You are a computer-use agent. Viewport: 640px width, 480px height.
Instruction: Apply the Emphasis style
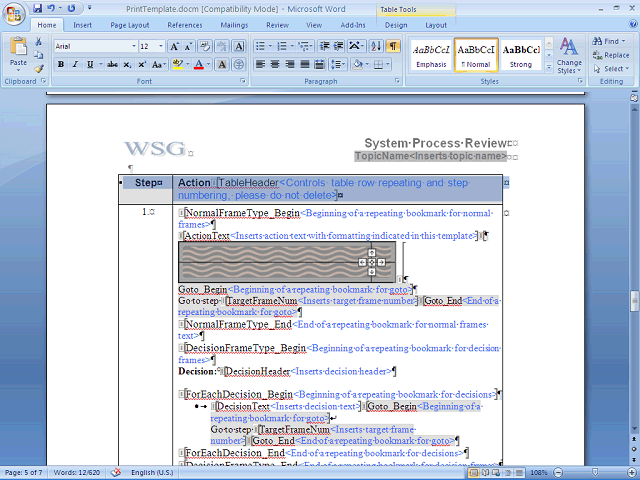click(431, 56)
